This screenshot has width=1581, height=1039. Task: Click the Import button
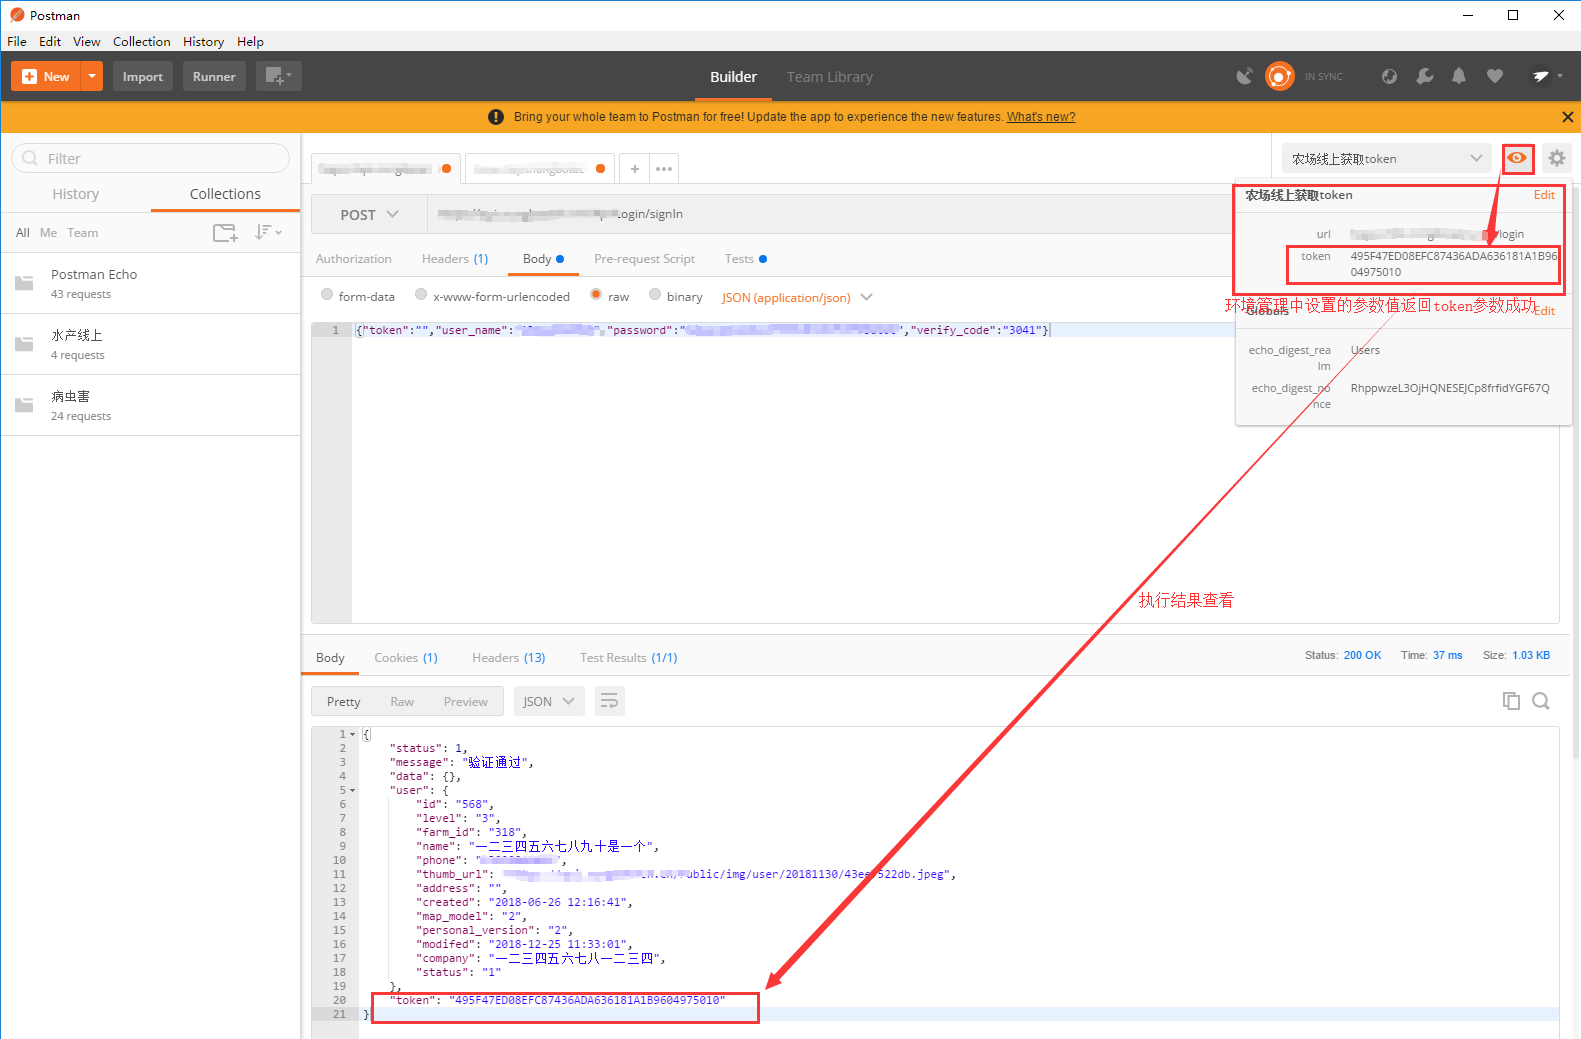(143, 76)
